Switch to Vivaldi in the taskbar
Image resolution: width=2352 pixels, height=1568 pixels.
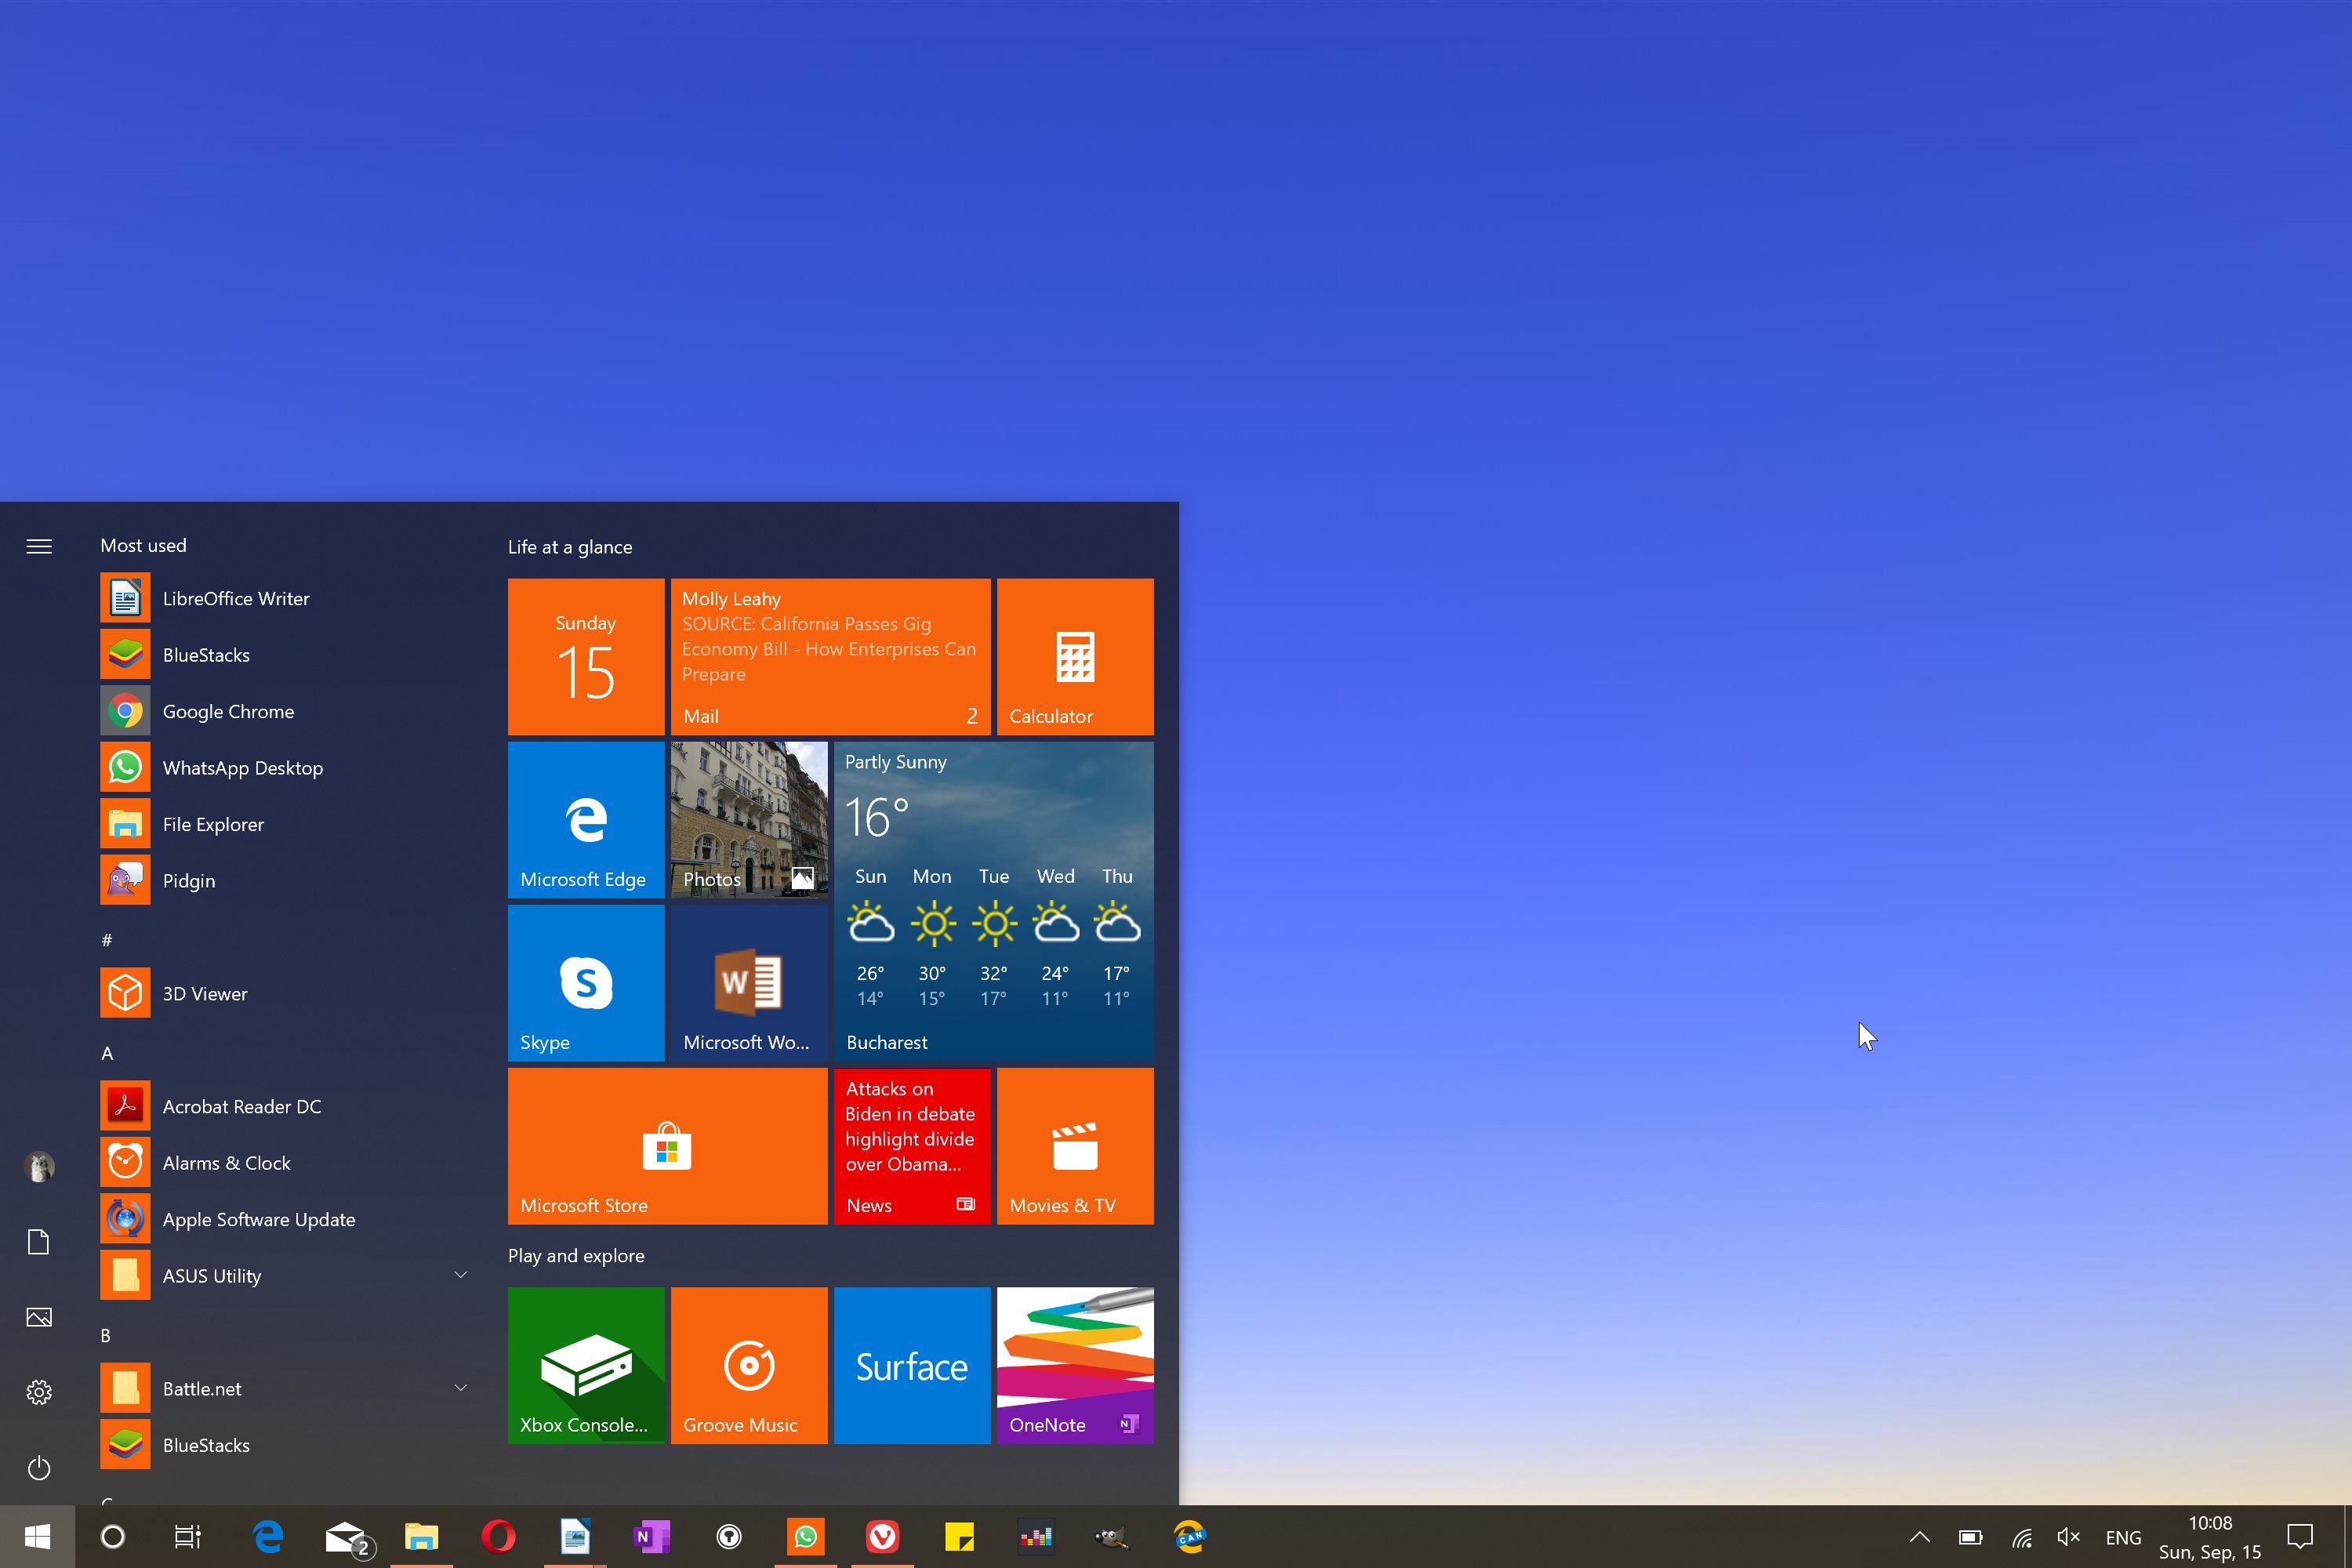pyautogui.click(x=882, y=1536)
